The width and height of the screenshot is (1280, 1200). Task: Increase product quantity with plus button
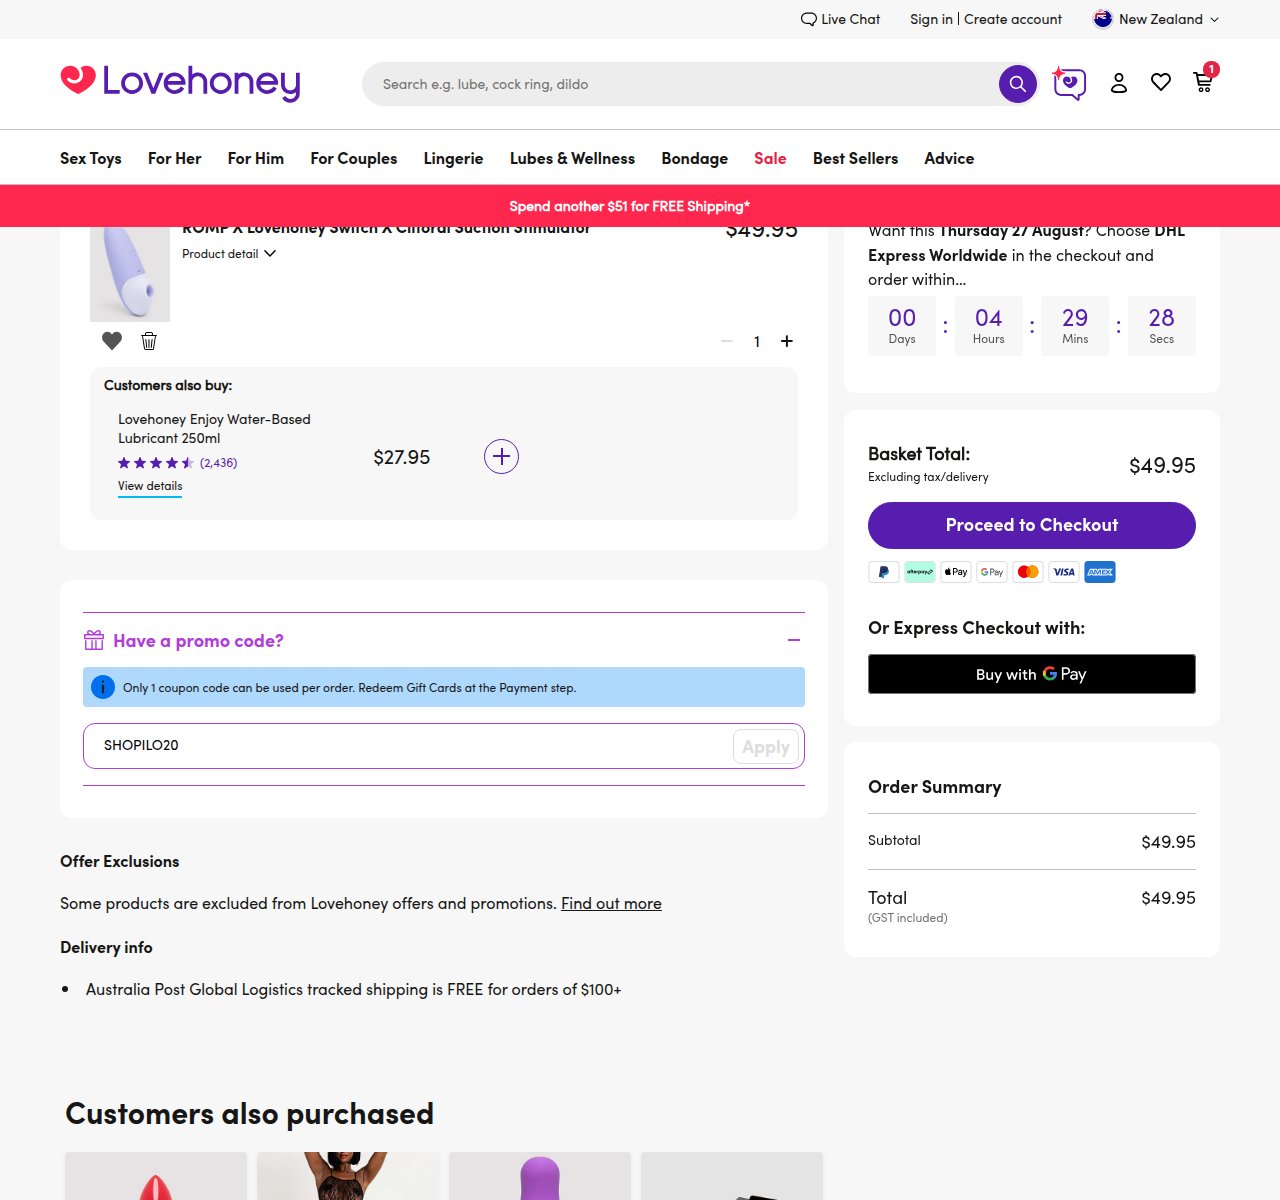pyautogui.click(x=787, y=341)
